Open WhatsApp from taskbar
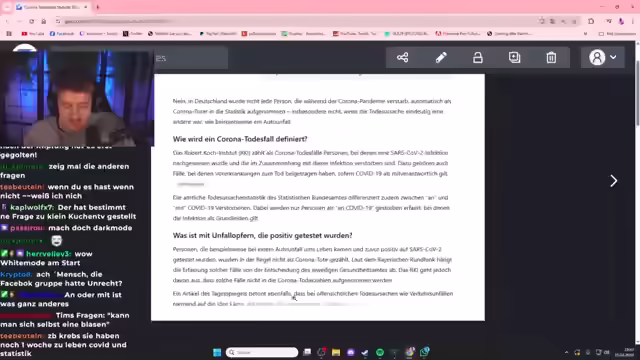The height and width of the screenshot is (360, 640). pos(424,352)
